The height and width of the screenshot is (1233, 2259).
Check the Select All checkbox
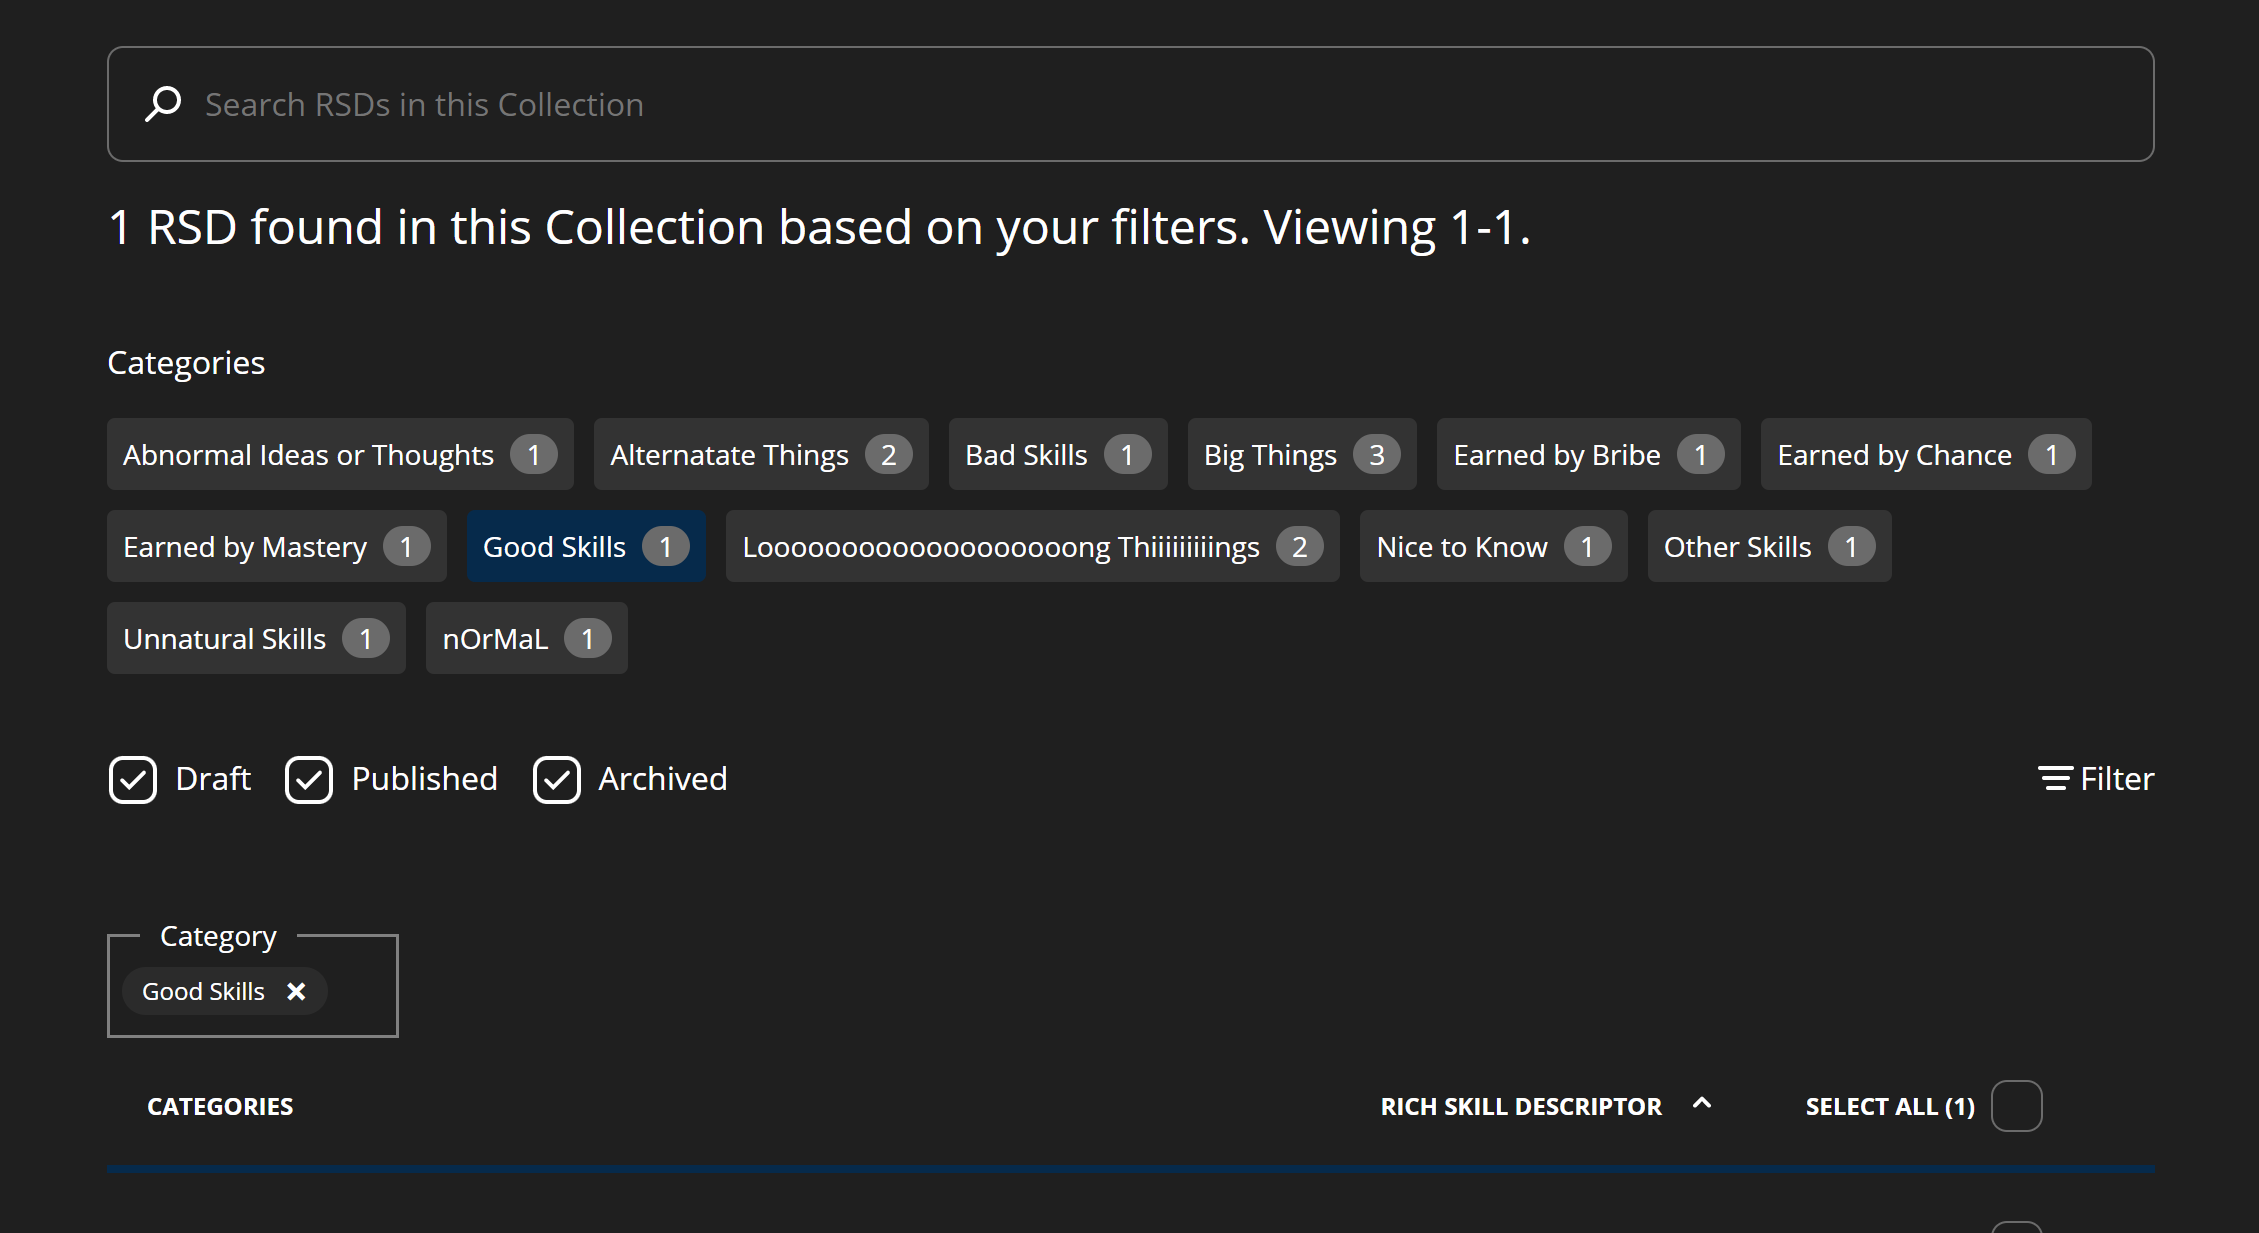(x=2016, y=1106)
